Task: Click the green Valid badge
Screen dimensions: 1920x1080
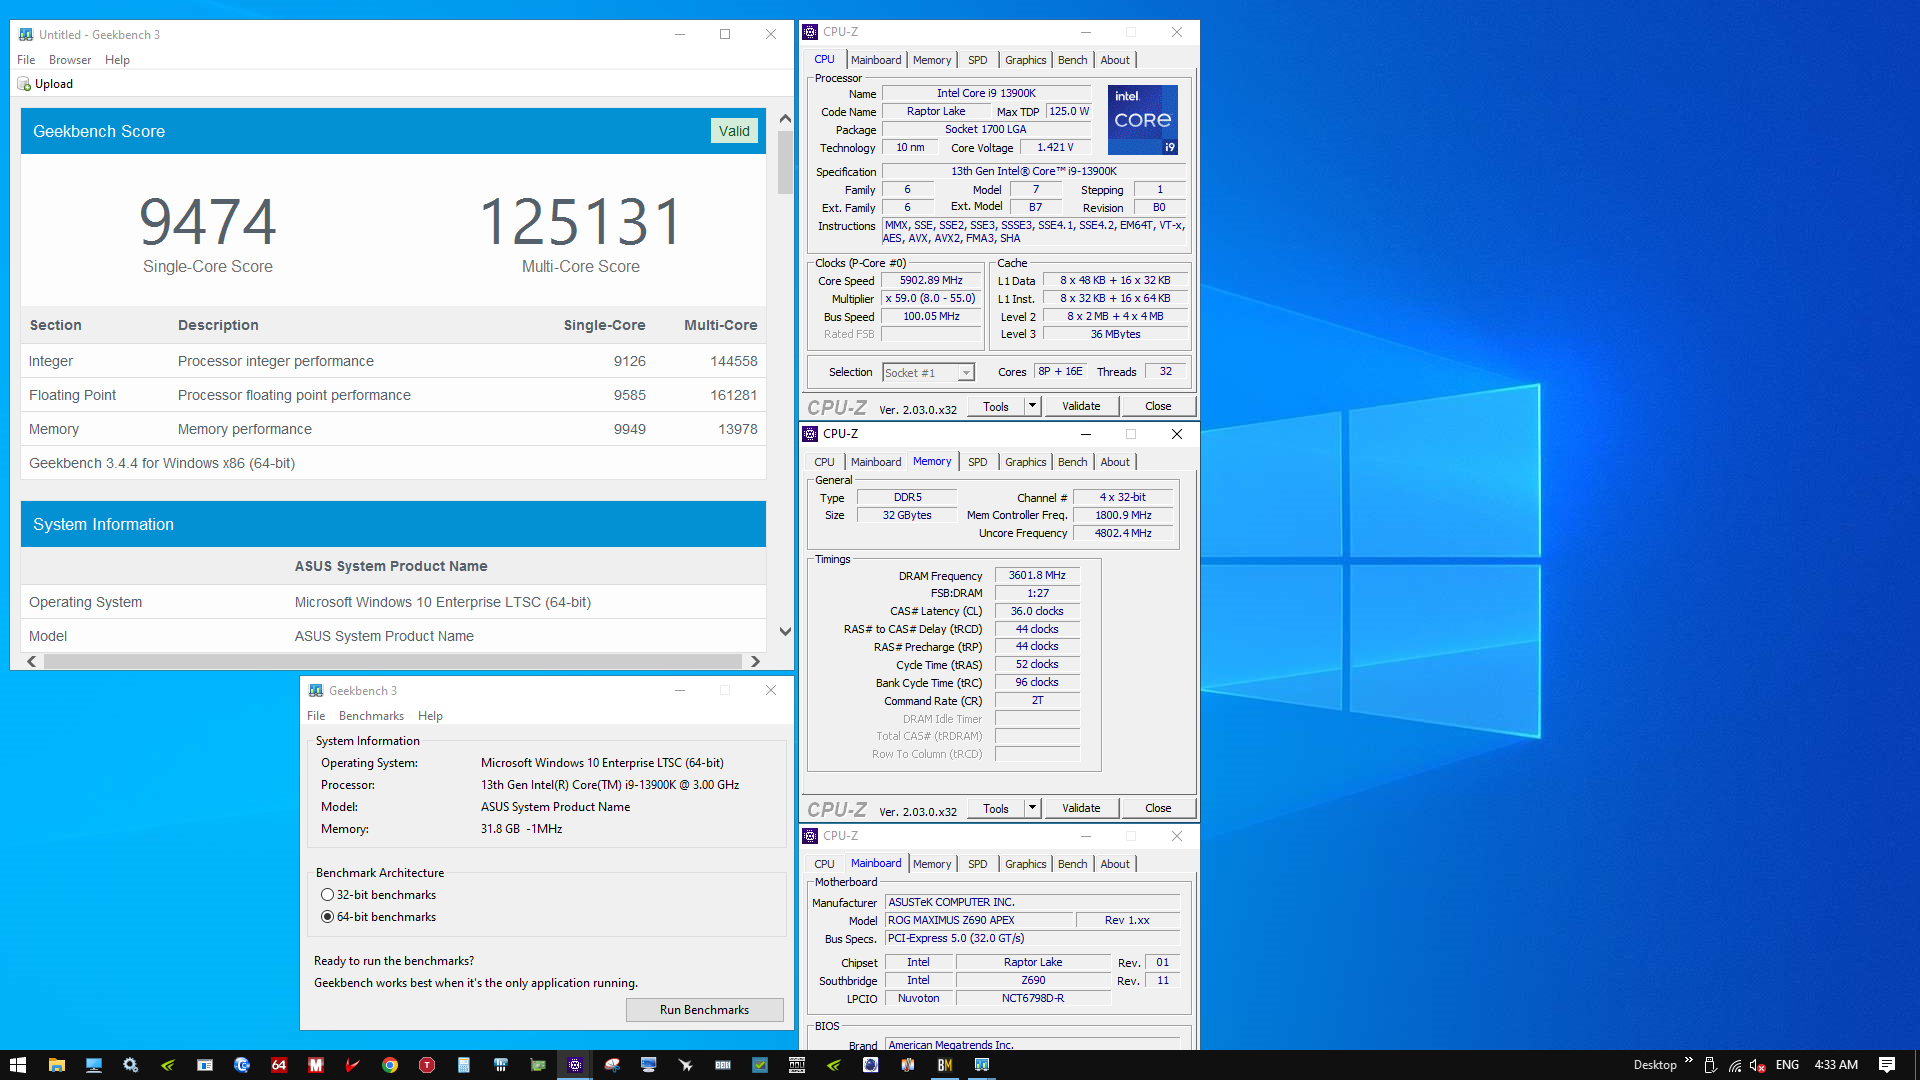Action: tap(734, 131)
